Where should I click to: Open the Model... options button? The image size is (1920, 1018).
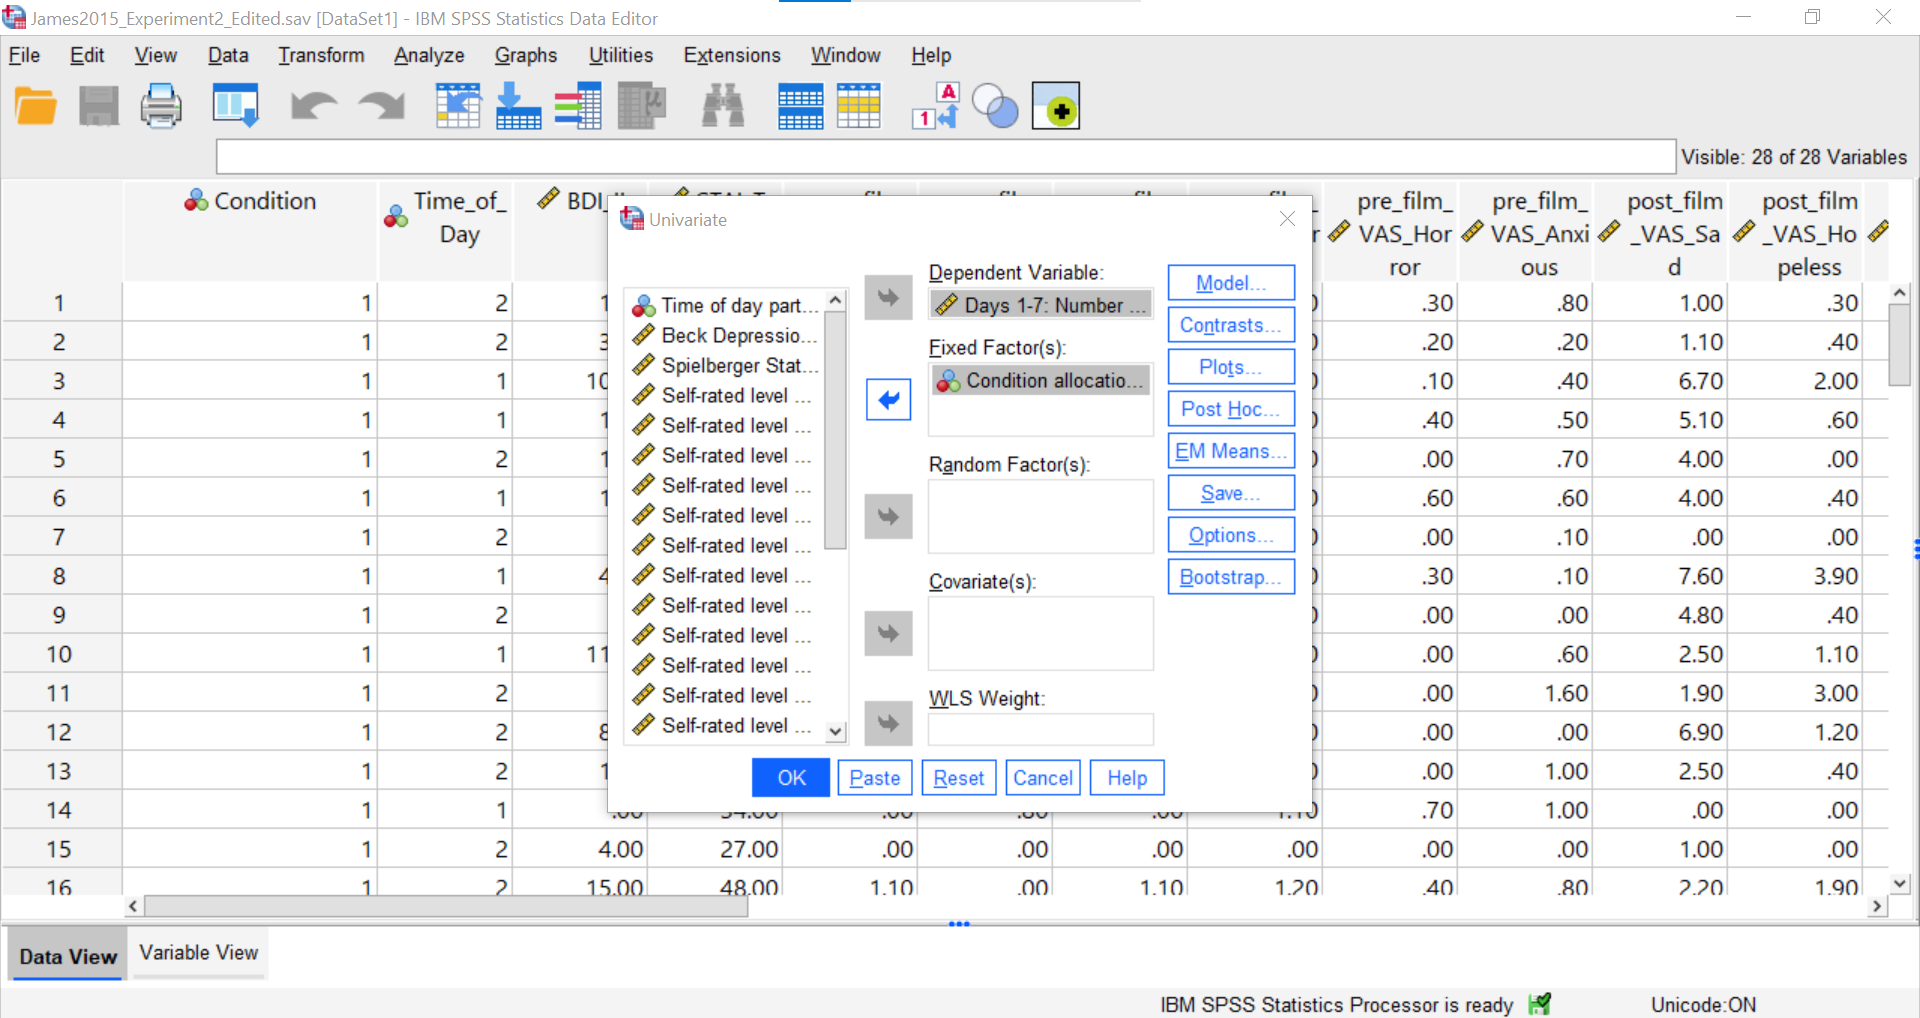[1231, 283]
